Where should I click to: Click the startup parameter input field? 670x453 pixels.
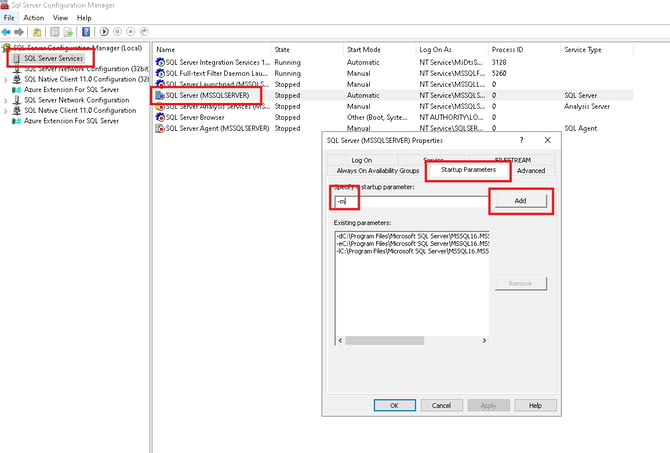pyautogui.click(x=411, y=201)
